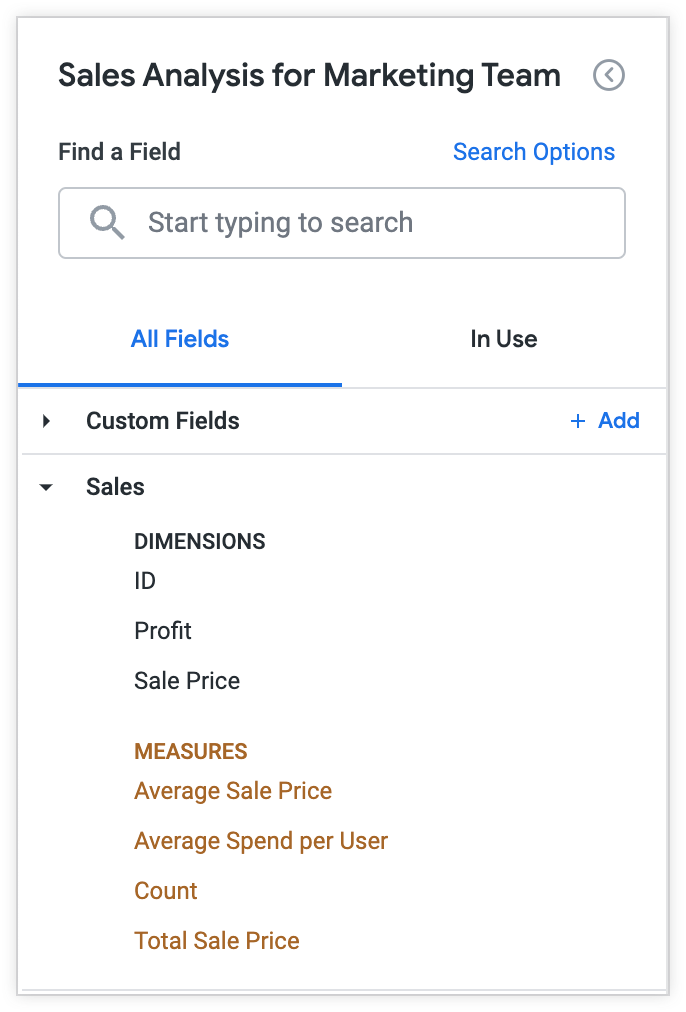Click the Find a Field label
The image size is (686, 1012).
pos(119,151)
